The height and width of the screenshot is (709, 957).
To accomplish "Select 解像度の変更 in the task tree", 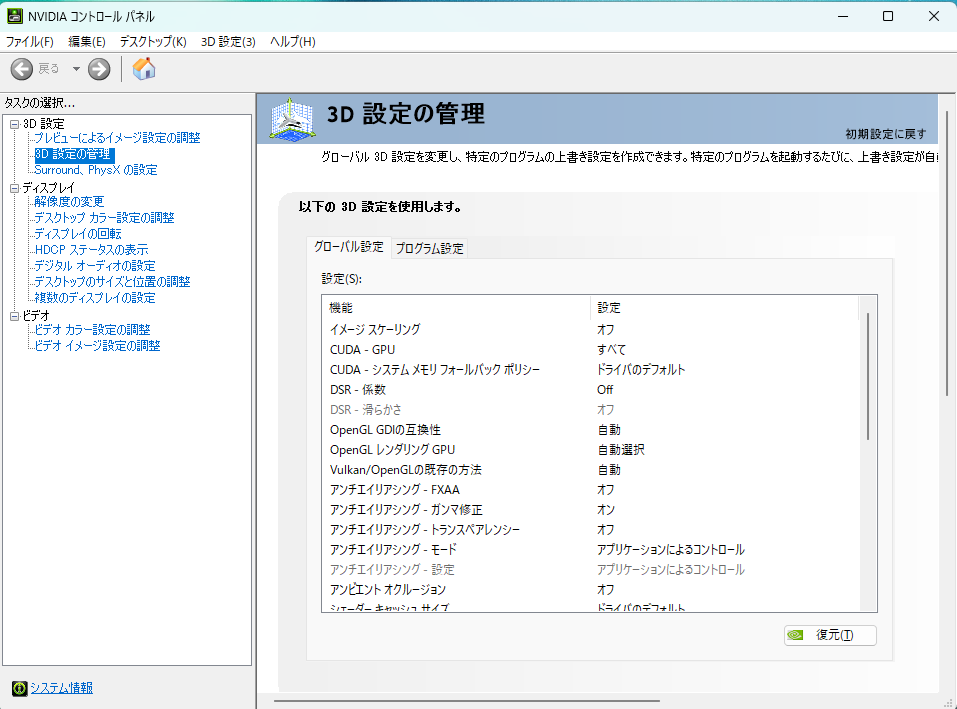I will pos(69,202).
